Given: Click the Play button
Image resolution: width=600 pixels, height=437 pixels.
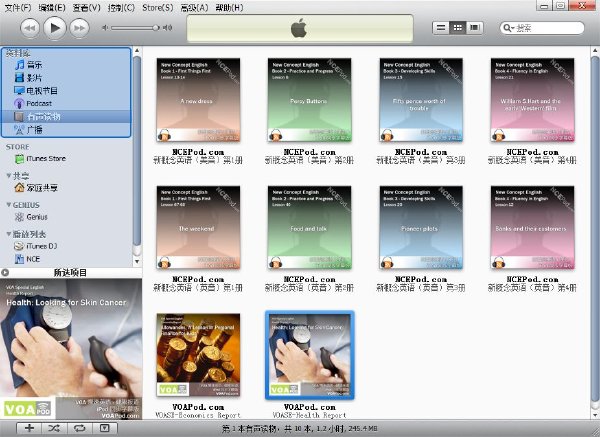Looking at the screenshot, I should coord(55,28).
